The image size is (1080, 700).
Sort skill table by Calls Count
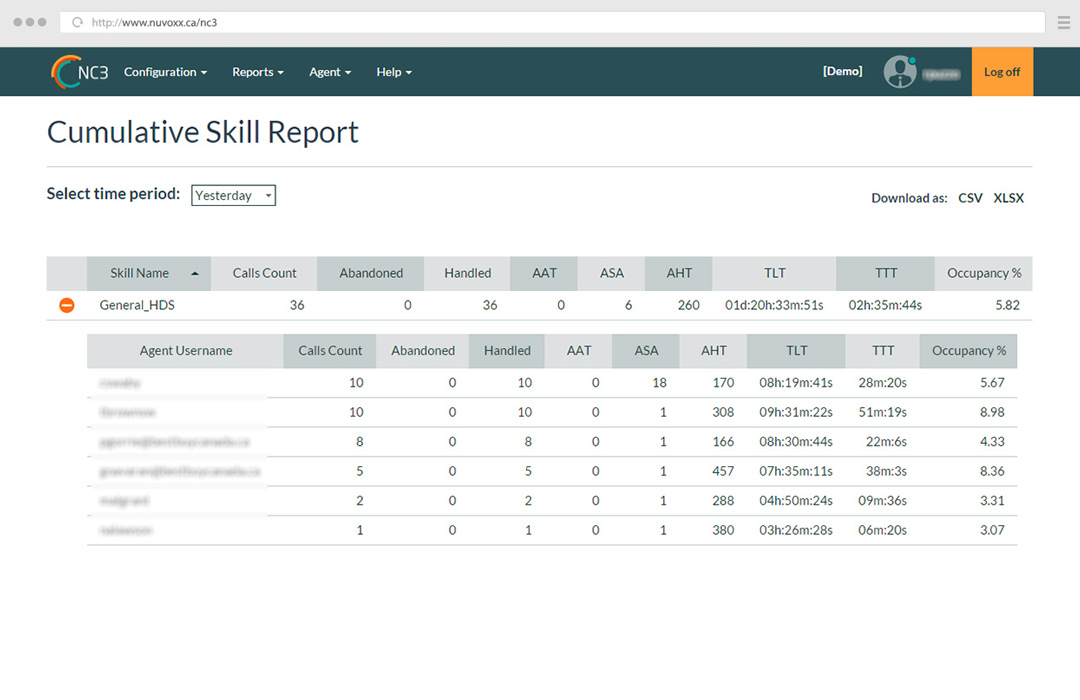(x=264, y=274)
